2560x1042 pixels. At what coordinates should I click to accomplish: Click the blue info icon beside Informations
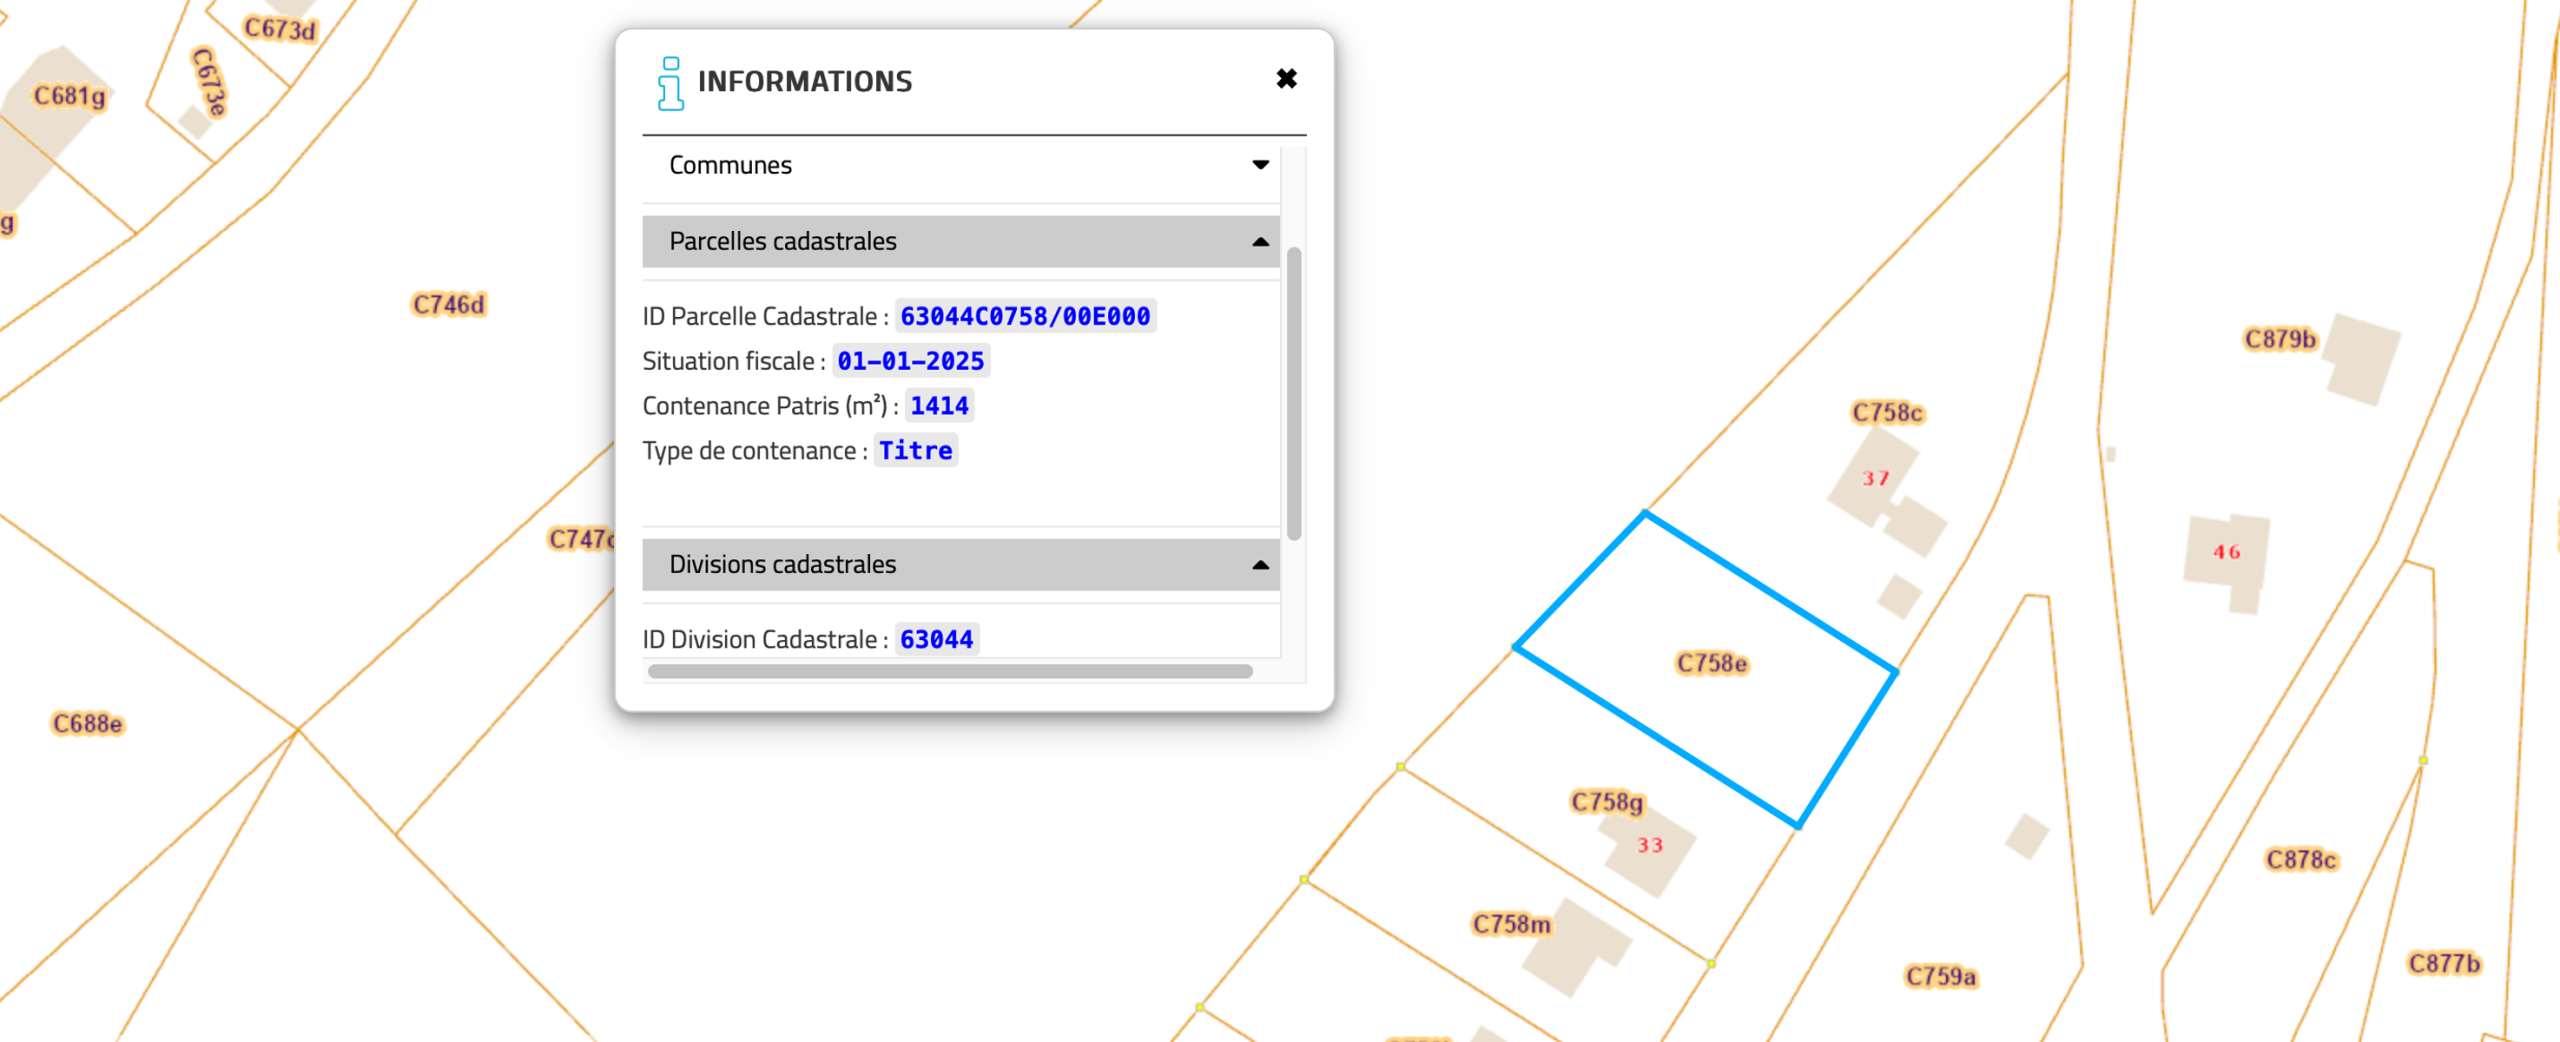coord(670,83)
